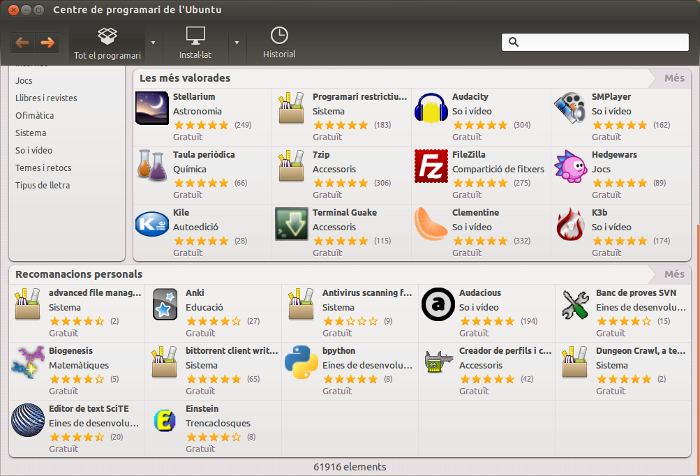Open the Antivirus scanning package icon
The image size is (700, 476).
pos(301,304)
